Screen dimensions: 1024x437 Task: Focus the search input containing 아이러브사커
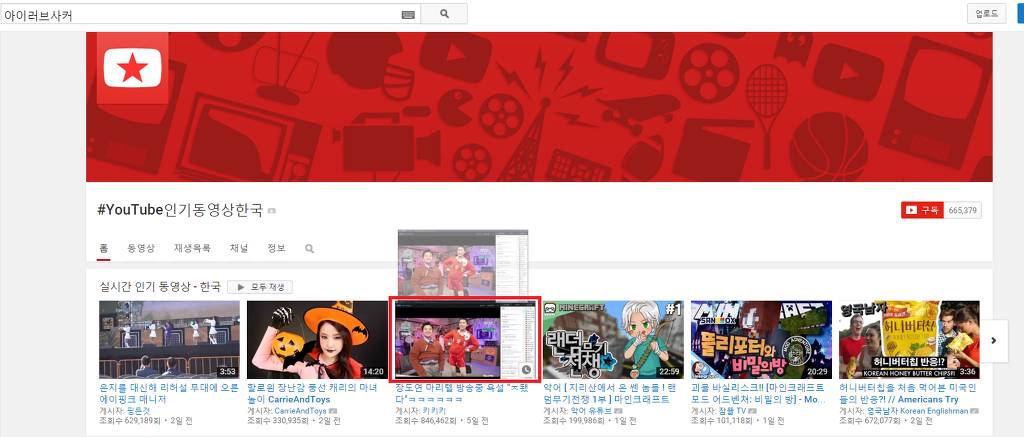[210, 14]
